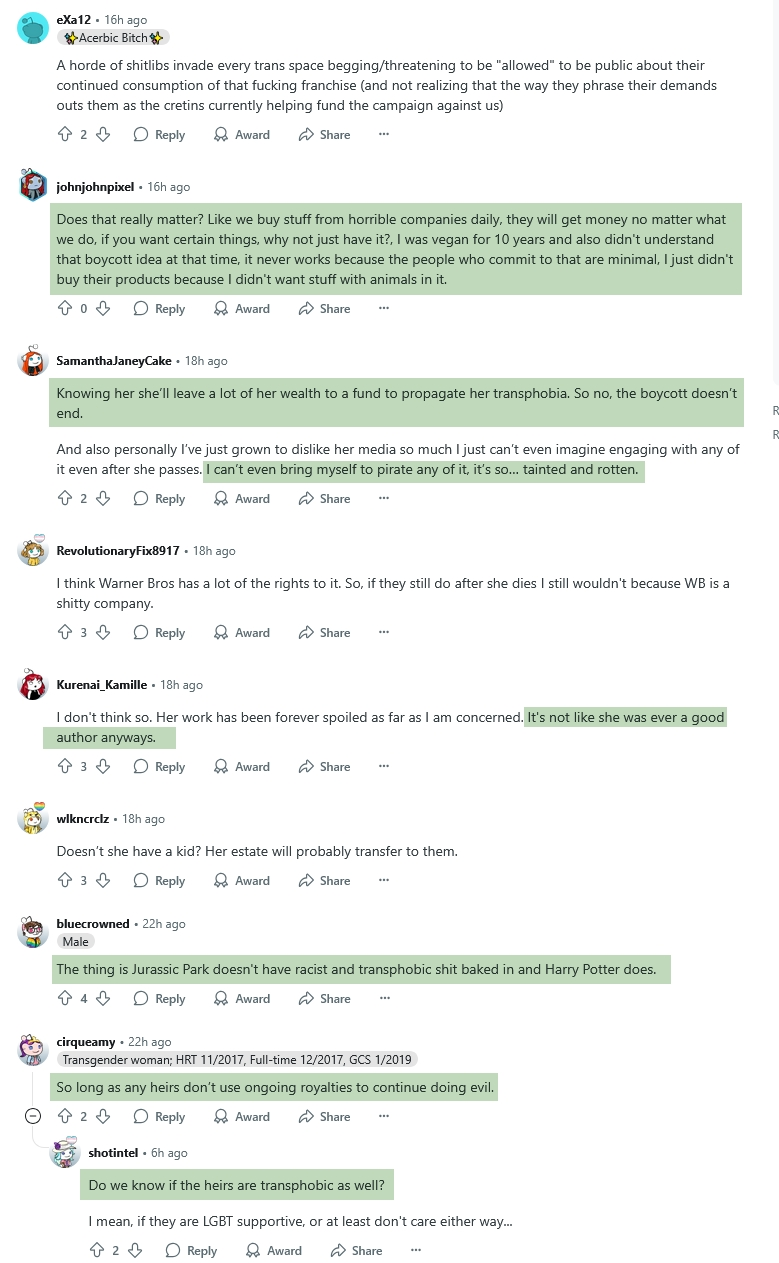Award SamanthaJaneyCake's comment

[x=242, y=498]
